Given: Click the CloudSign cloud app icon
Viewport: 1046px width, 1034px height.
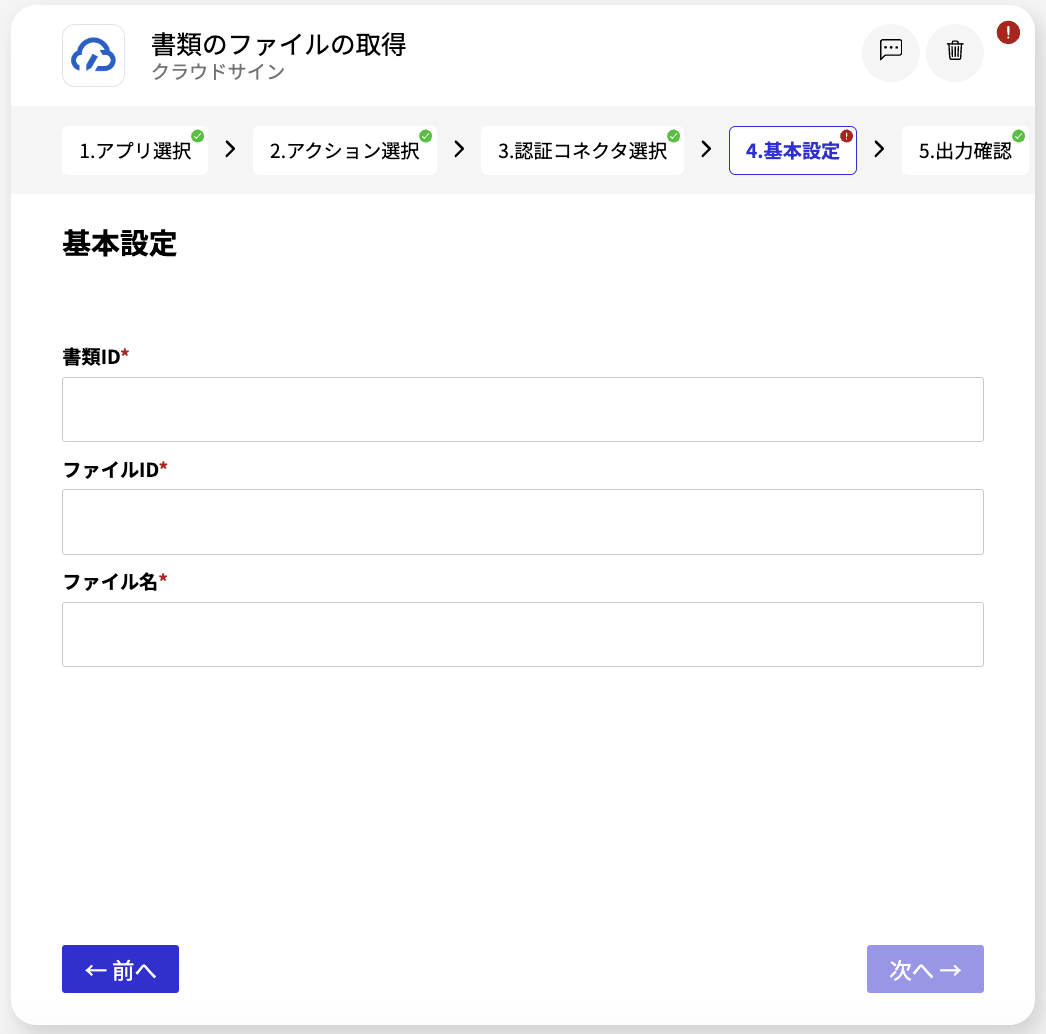Looking at the screenshot, I should point(93,55).
